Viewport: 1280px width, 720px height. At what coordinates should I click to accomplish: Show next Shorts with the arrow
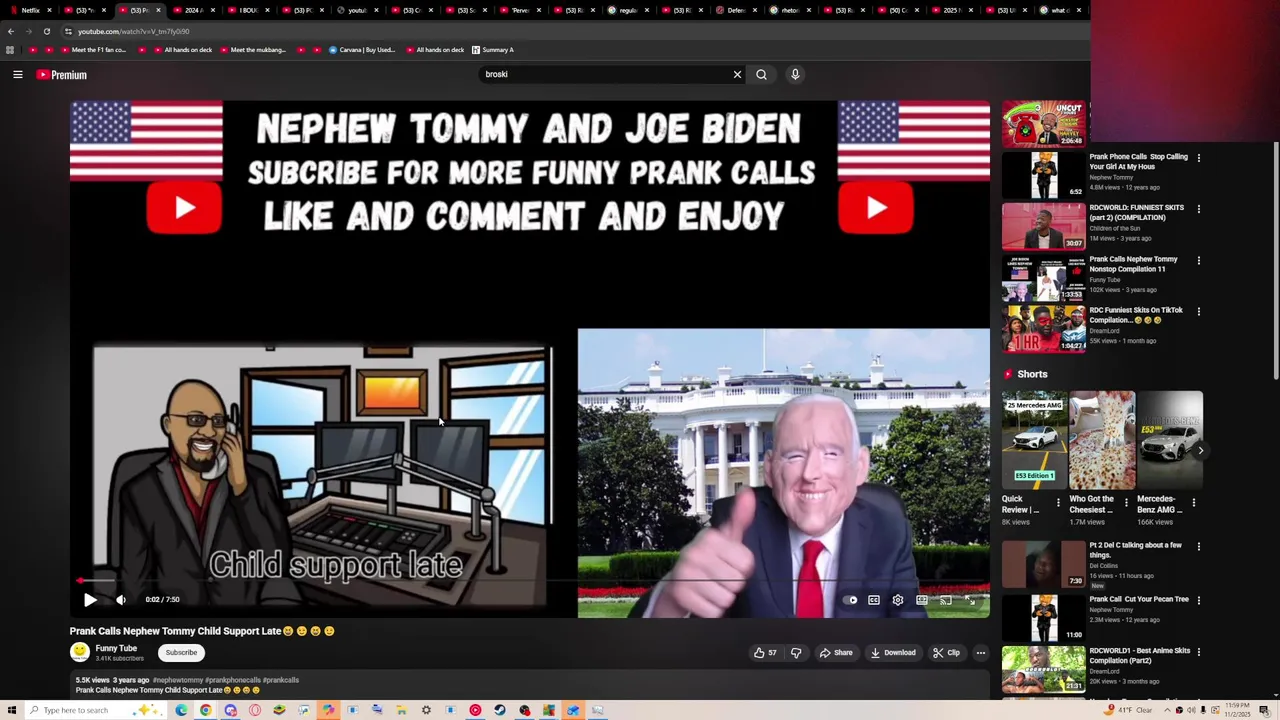(x=1200, y=451)
